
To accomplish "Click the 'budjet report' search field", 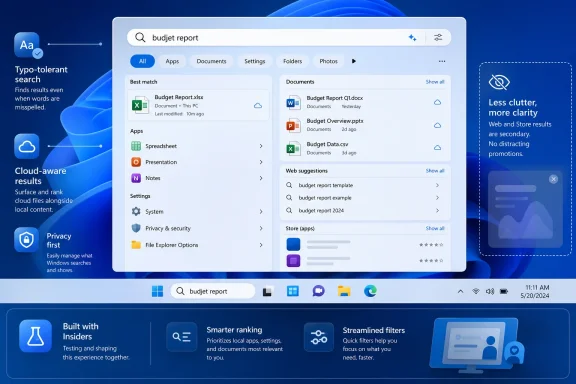I will 289,37.
